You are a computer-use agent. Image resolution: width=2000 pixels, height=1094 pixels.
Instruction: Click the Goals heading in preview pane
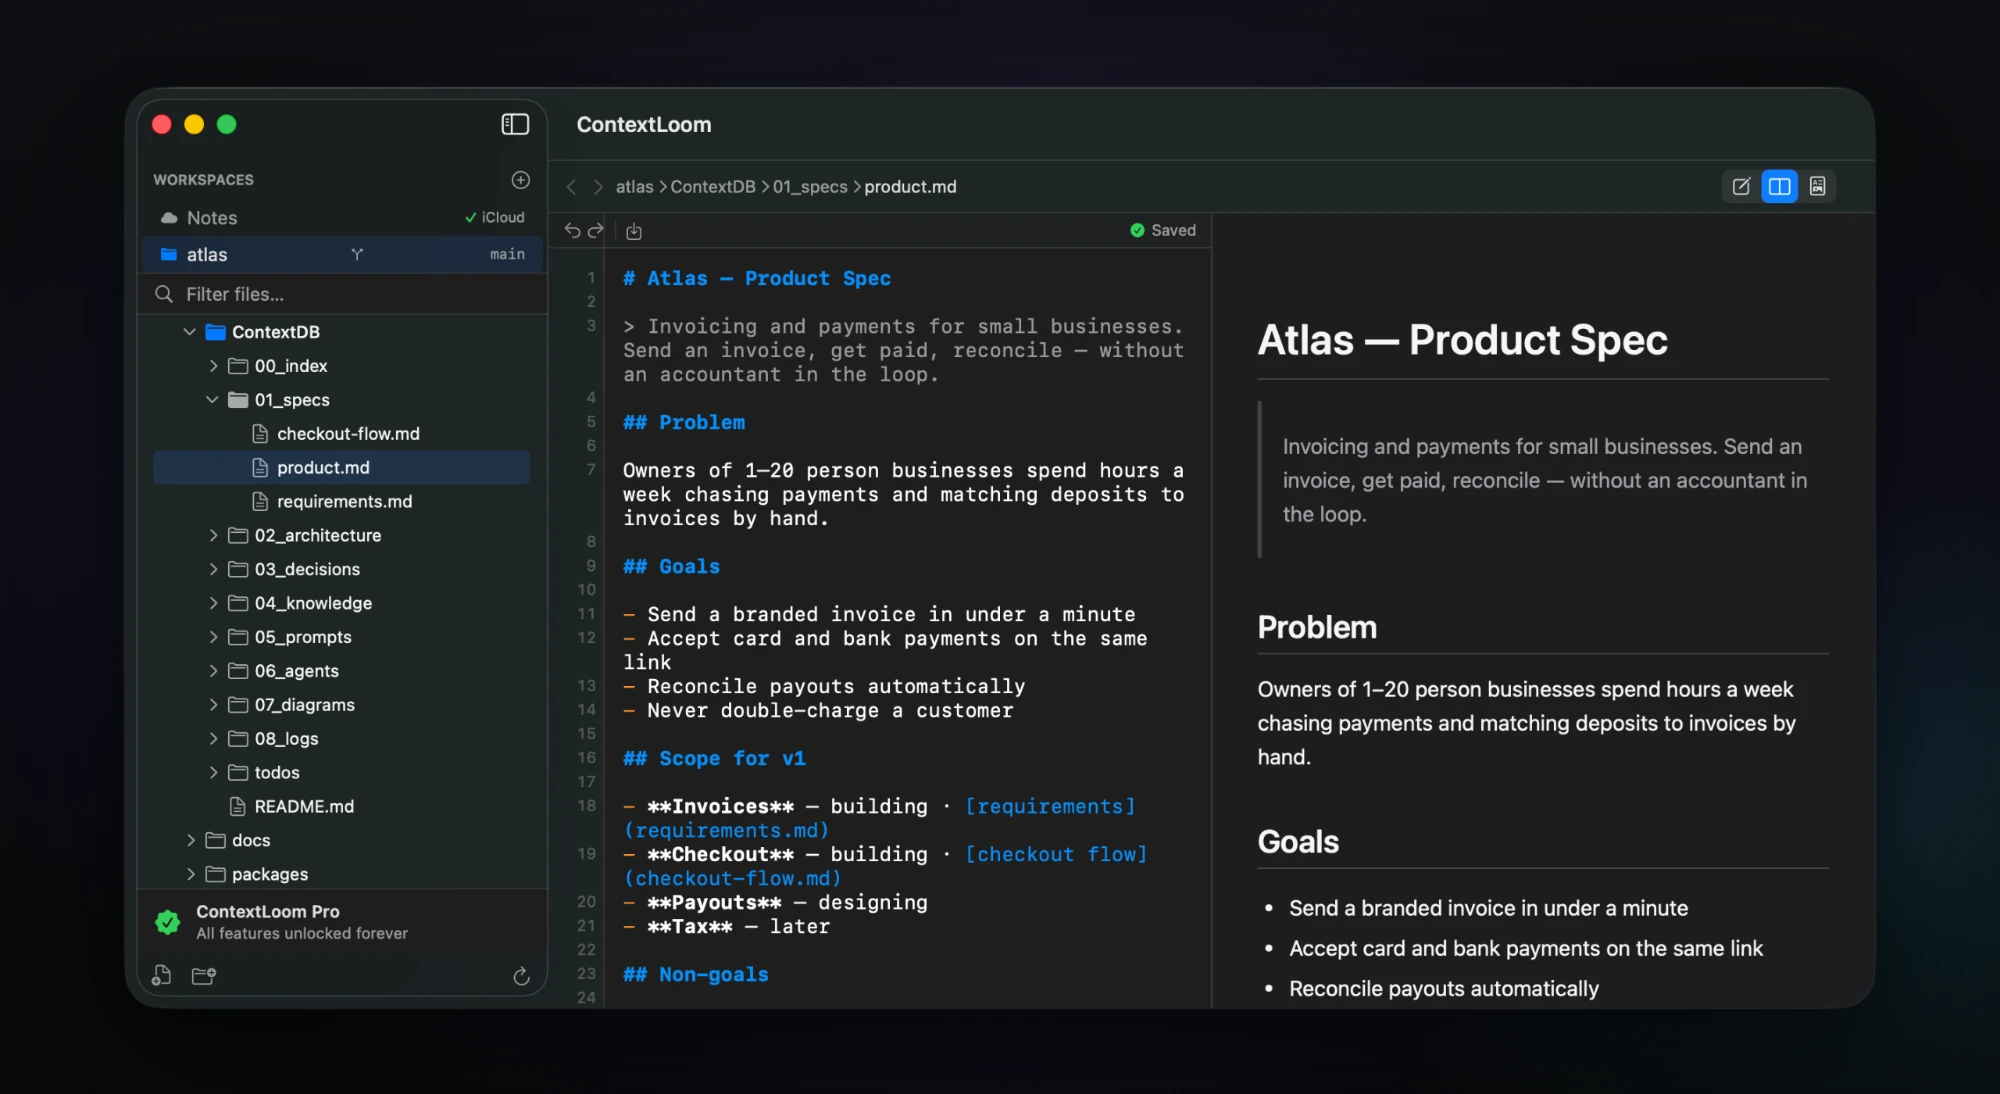click(x=1298, y=842)
